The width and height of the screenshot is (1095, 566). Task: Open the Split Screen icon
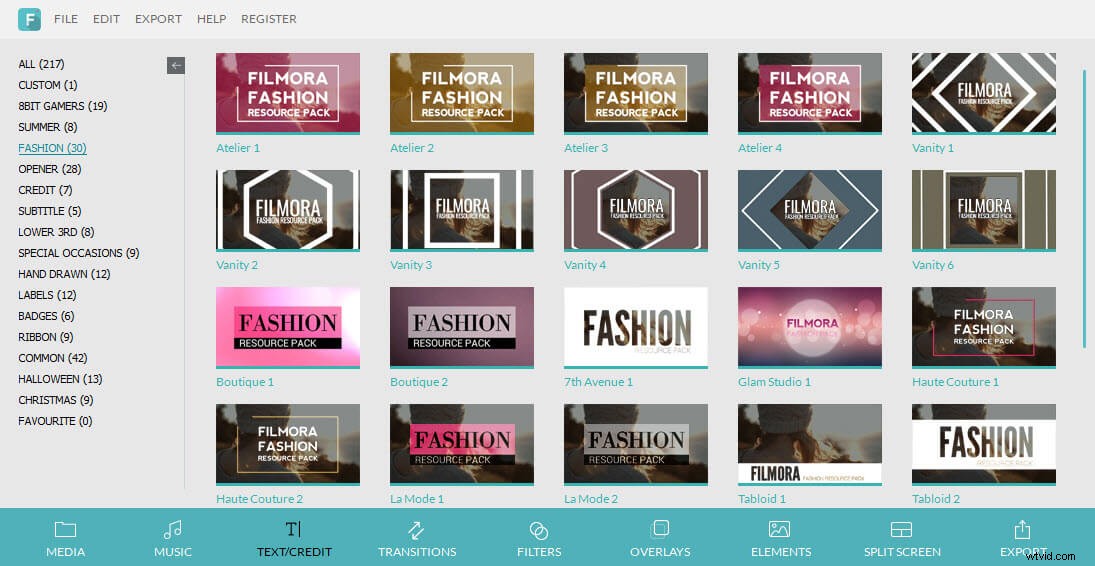click(x=902, y=530)
